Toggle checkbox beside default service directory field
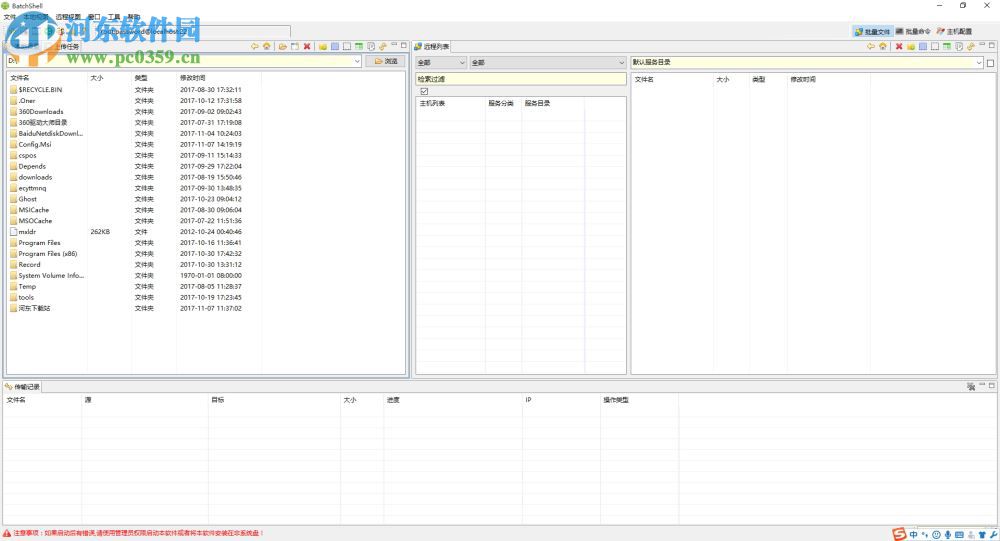Image resolution: width=1000 pixels, height=541 pixels. pyautogui.click(x=990, y=63)
